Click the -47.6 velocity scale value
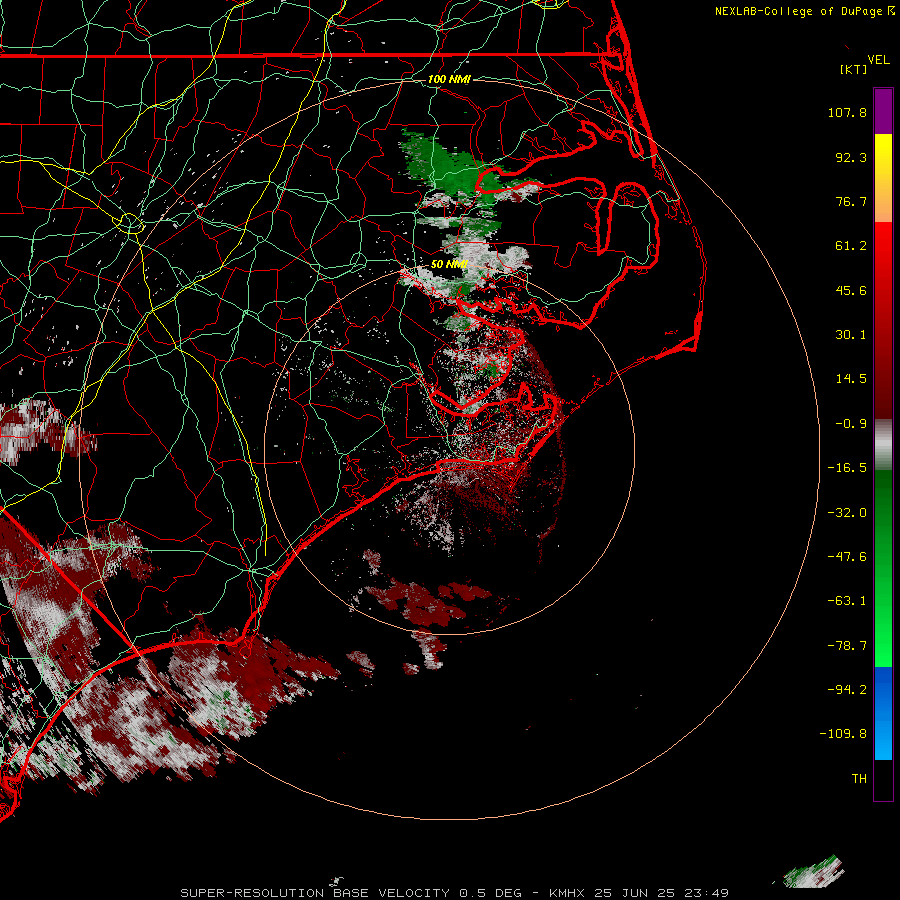 (847, 556)
